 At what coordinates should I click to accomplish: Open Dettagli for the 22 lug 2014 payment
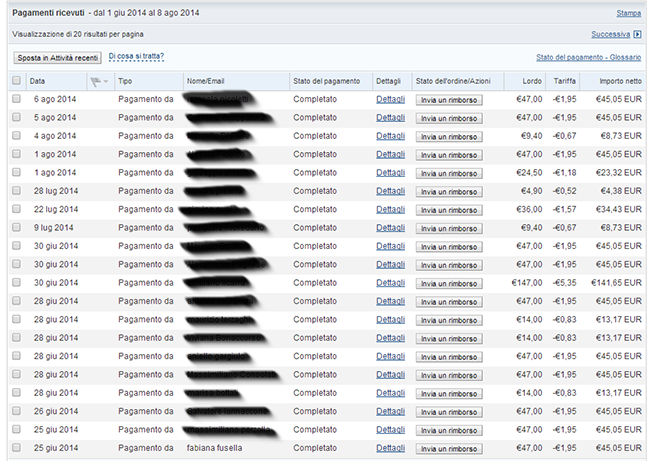[x=390, y=209]
